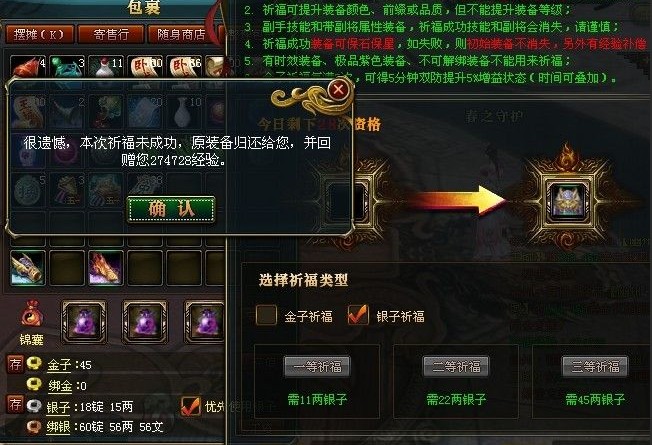Open the 随身商店 portable shop tab

tap(181, 34)
